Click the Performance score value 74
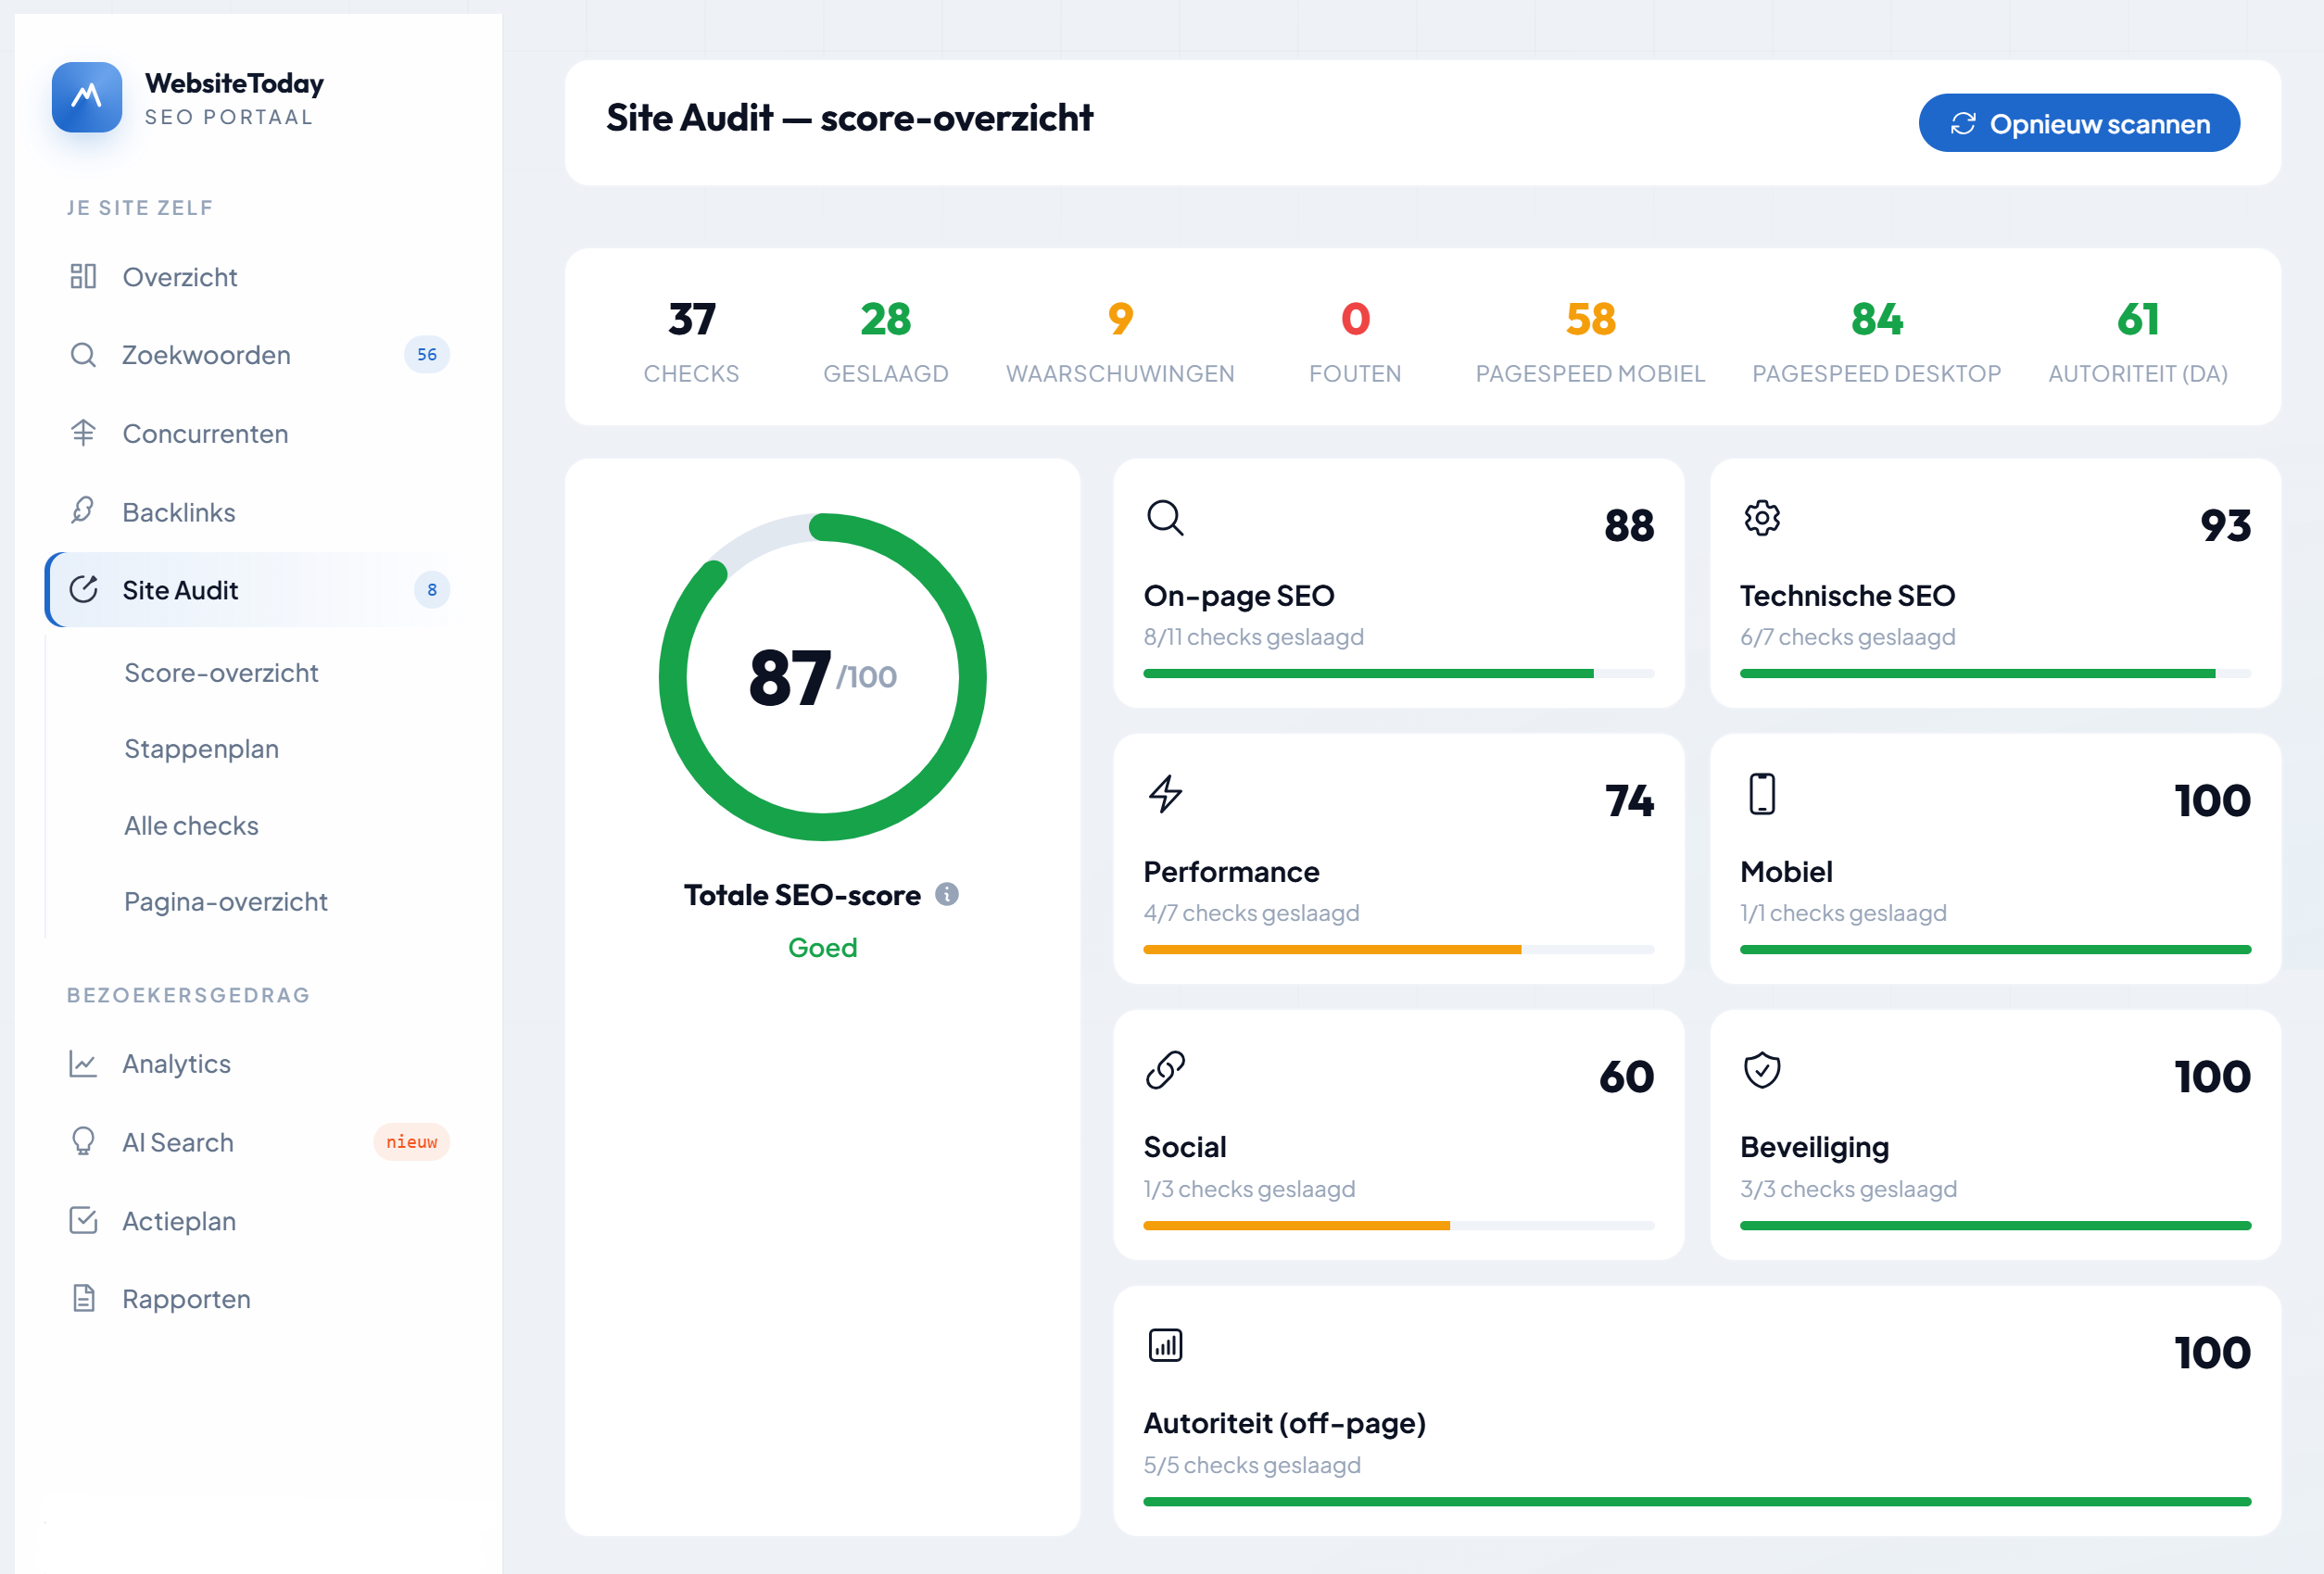Image resolution: width=2324 pixels, height=1574 pixels. click(1629, 801)
